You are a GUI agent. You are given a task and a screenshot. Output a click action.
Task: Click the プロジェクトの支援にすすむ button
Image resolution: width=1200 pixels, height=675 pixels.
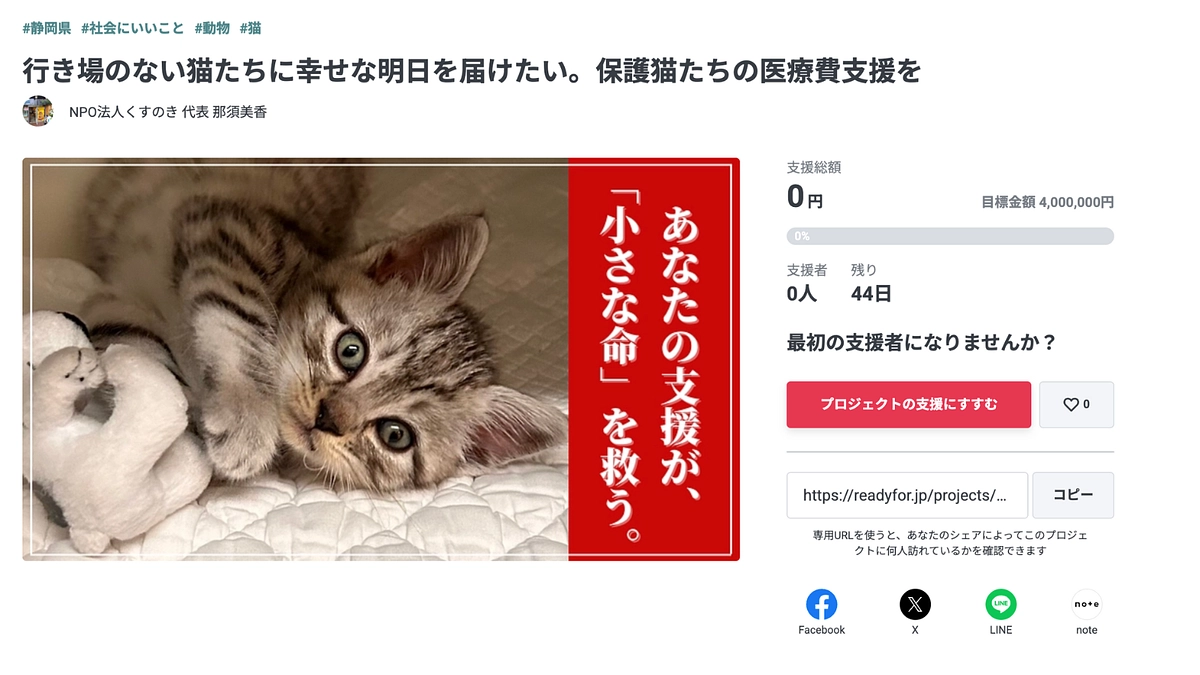908,404
